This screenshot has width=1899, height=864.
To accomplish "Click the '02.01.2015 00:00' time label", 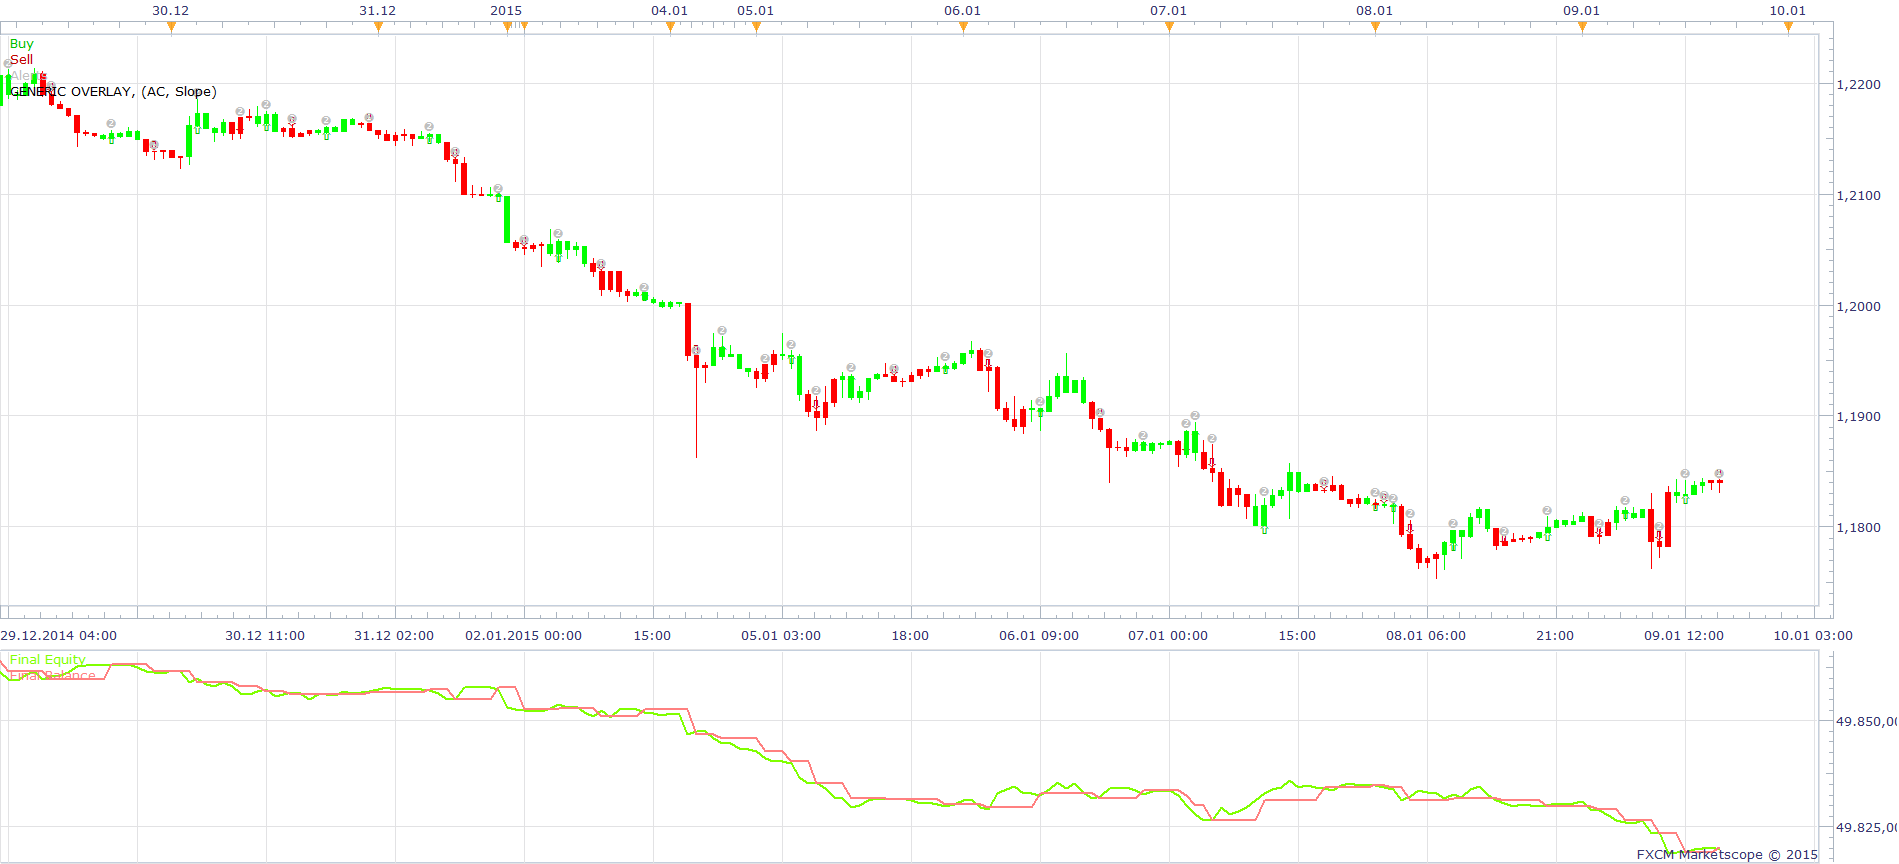I will 523,636.
